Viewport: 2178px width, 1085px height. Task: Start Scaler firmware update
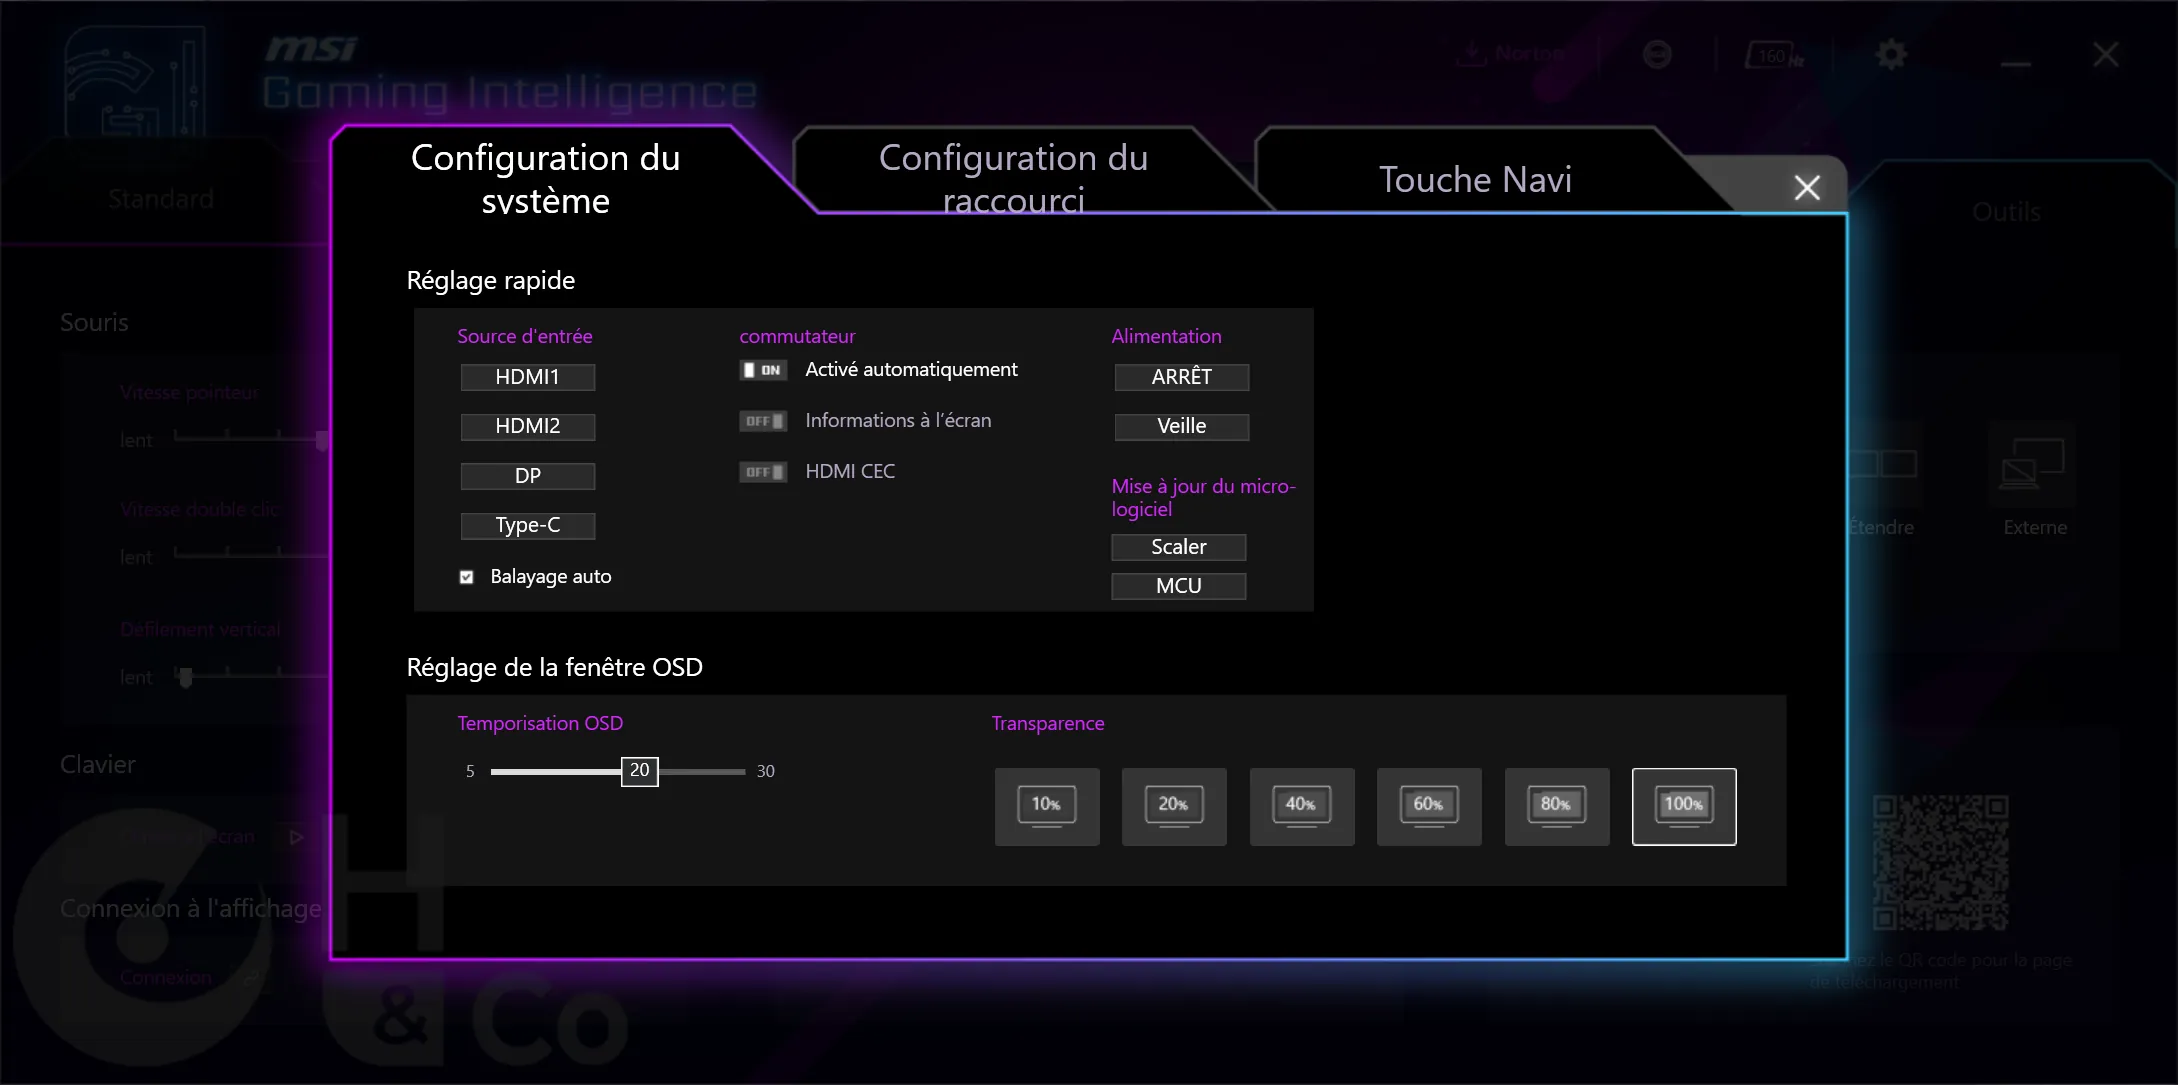(1179, 547)
